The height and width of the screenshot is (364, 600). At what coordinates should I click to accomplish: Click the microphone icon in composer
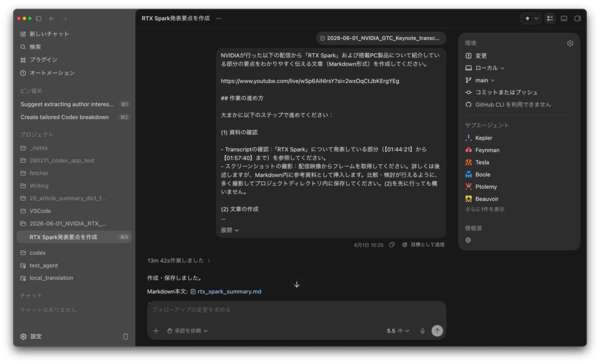tap(422, 331)
